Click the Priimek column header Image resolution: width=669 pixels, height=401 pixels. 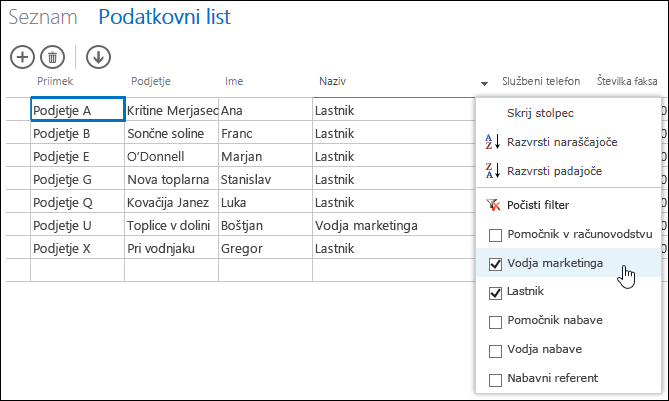point(55,81)
